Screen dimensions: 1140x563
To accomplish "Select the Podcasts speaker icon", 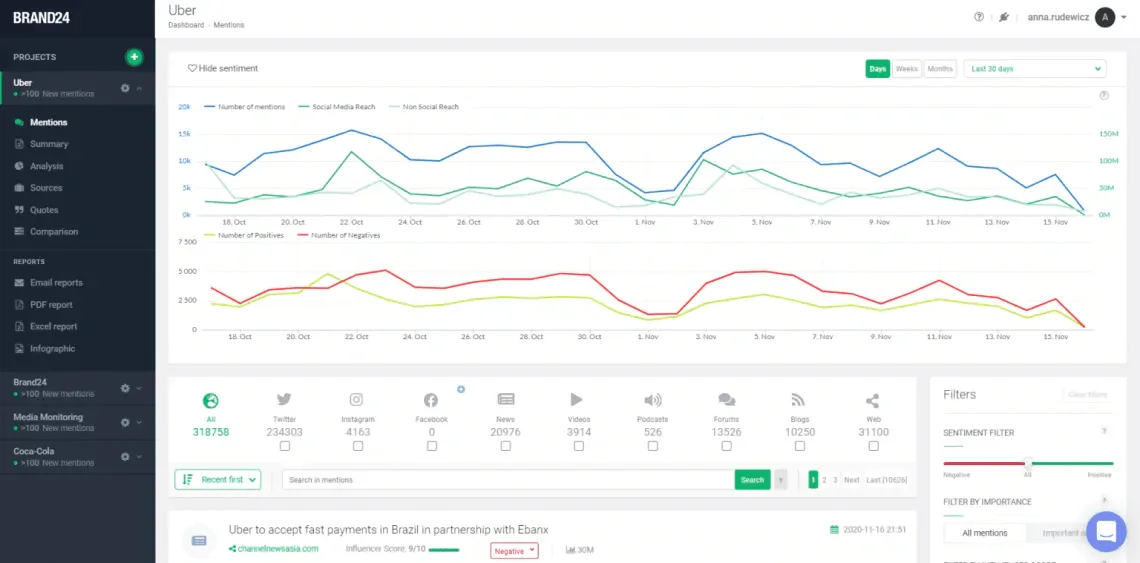I will [652, 399].
